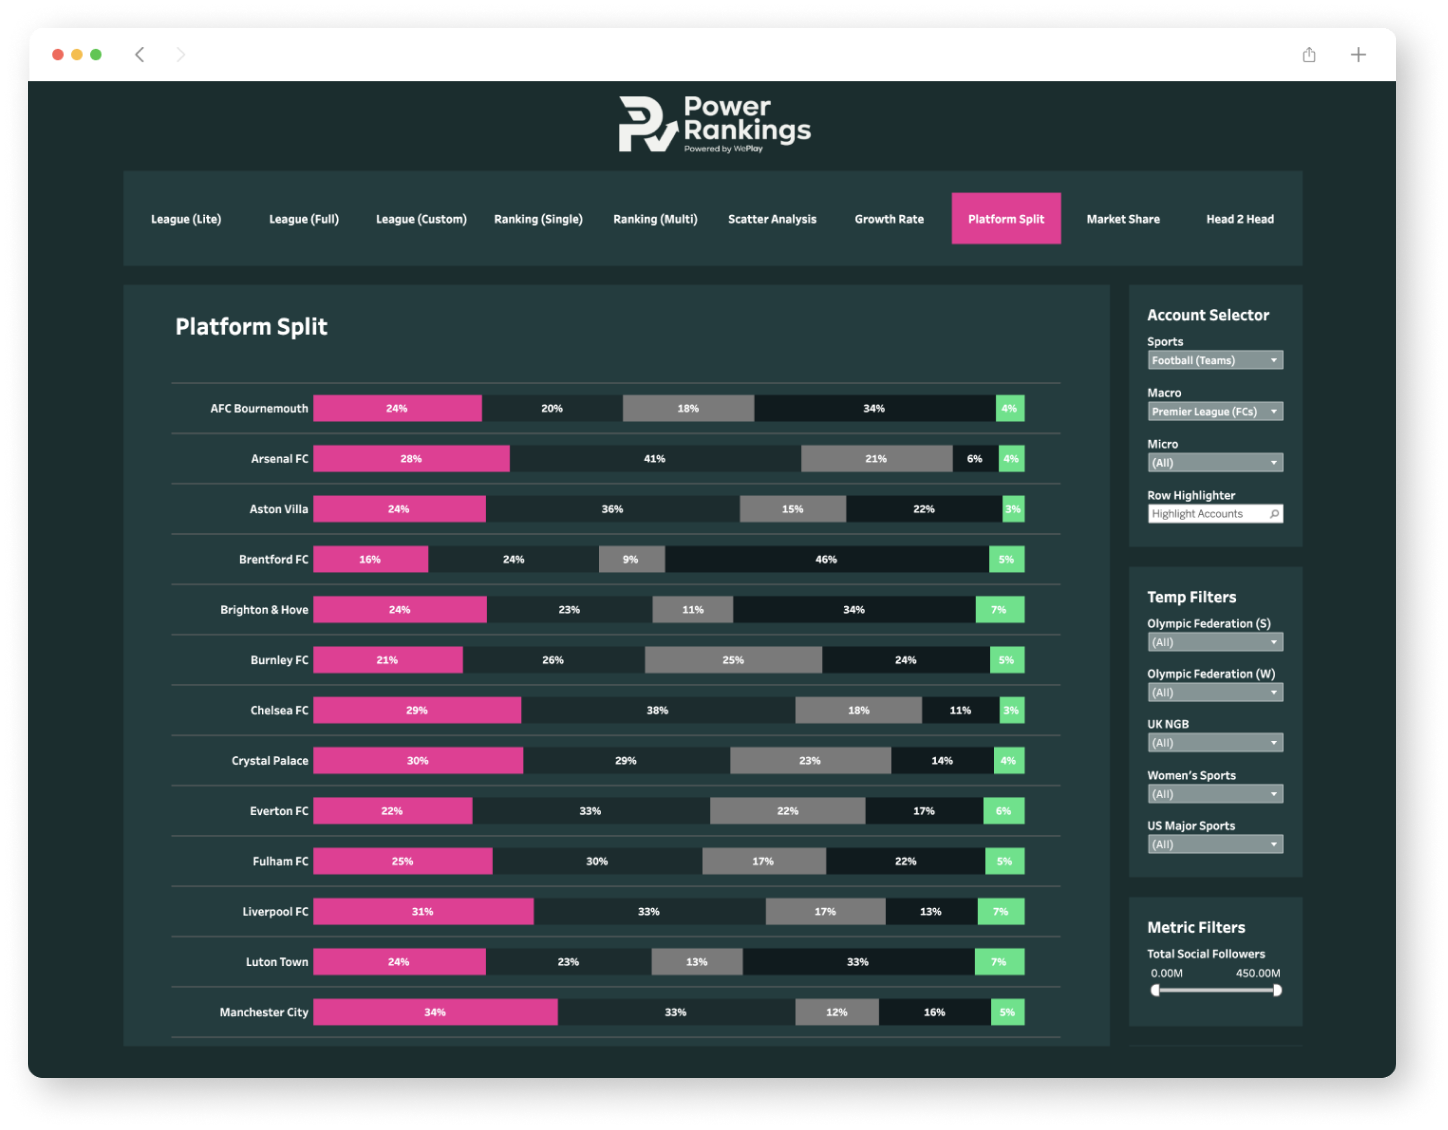
Task: Select the Platform Split tab
Action: (x=1006, y=219)
